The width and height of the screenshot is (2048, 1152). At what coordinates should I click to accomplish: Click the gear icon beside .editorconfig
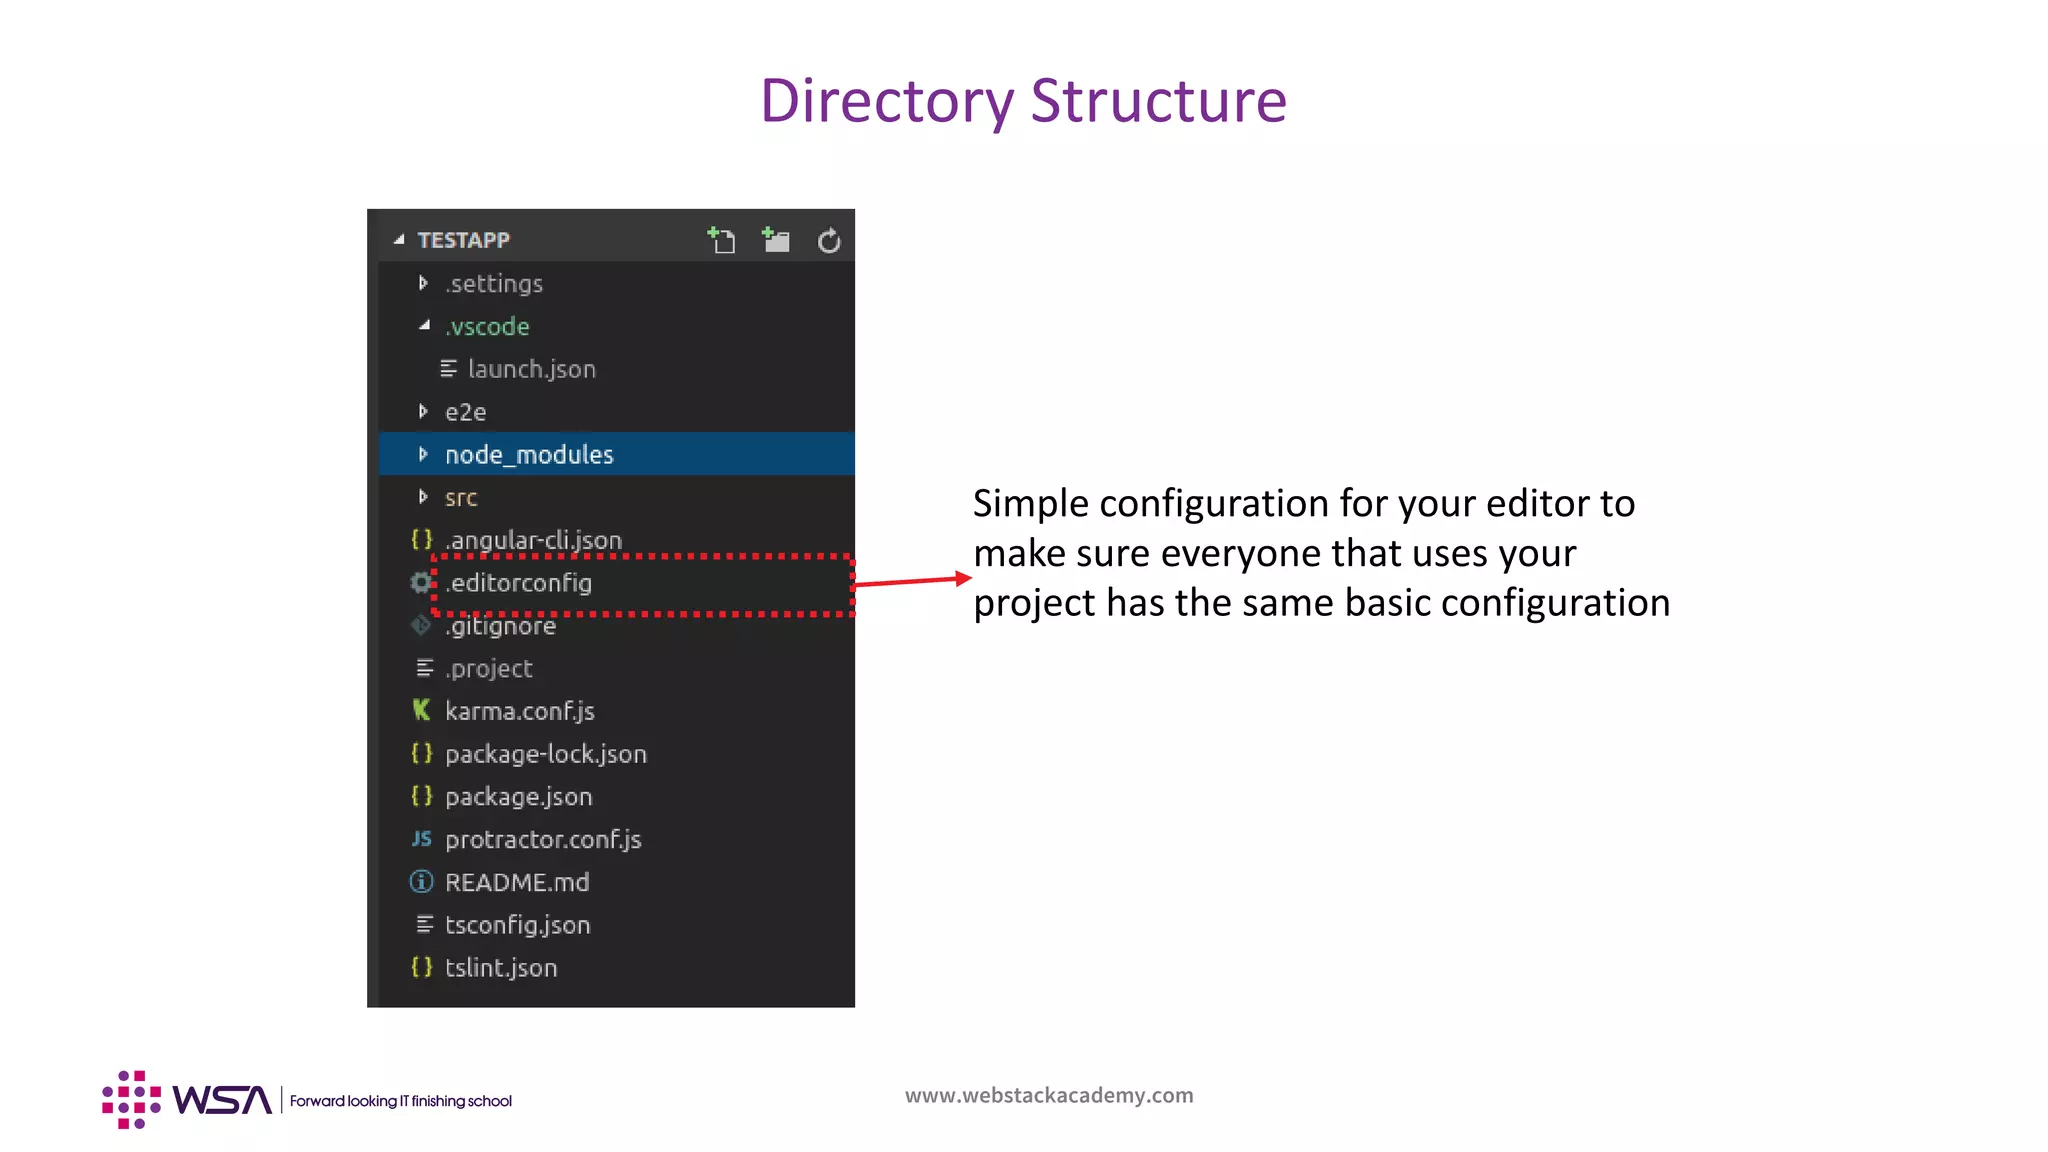[421, 583]
